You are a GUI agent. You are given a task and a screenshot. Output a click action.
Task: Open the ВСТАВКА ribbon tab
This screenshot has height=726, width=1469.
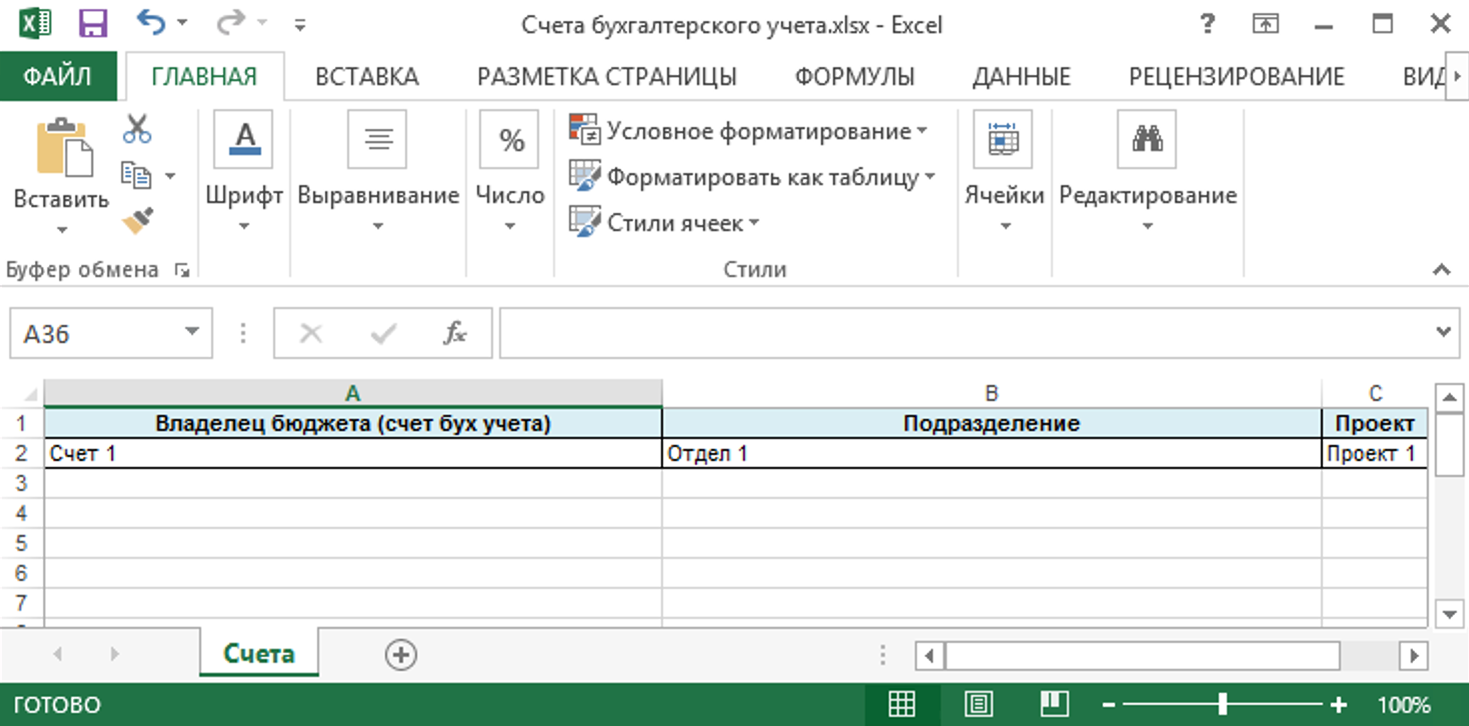[x=367, y=77]
